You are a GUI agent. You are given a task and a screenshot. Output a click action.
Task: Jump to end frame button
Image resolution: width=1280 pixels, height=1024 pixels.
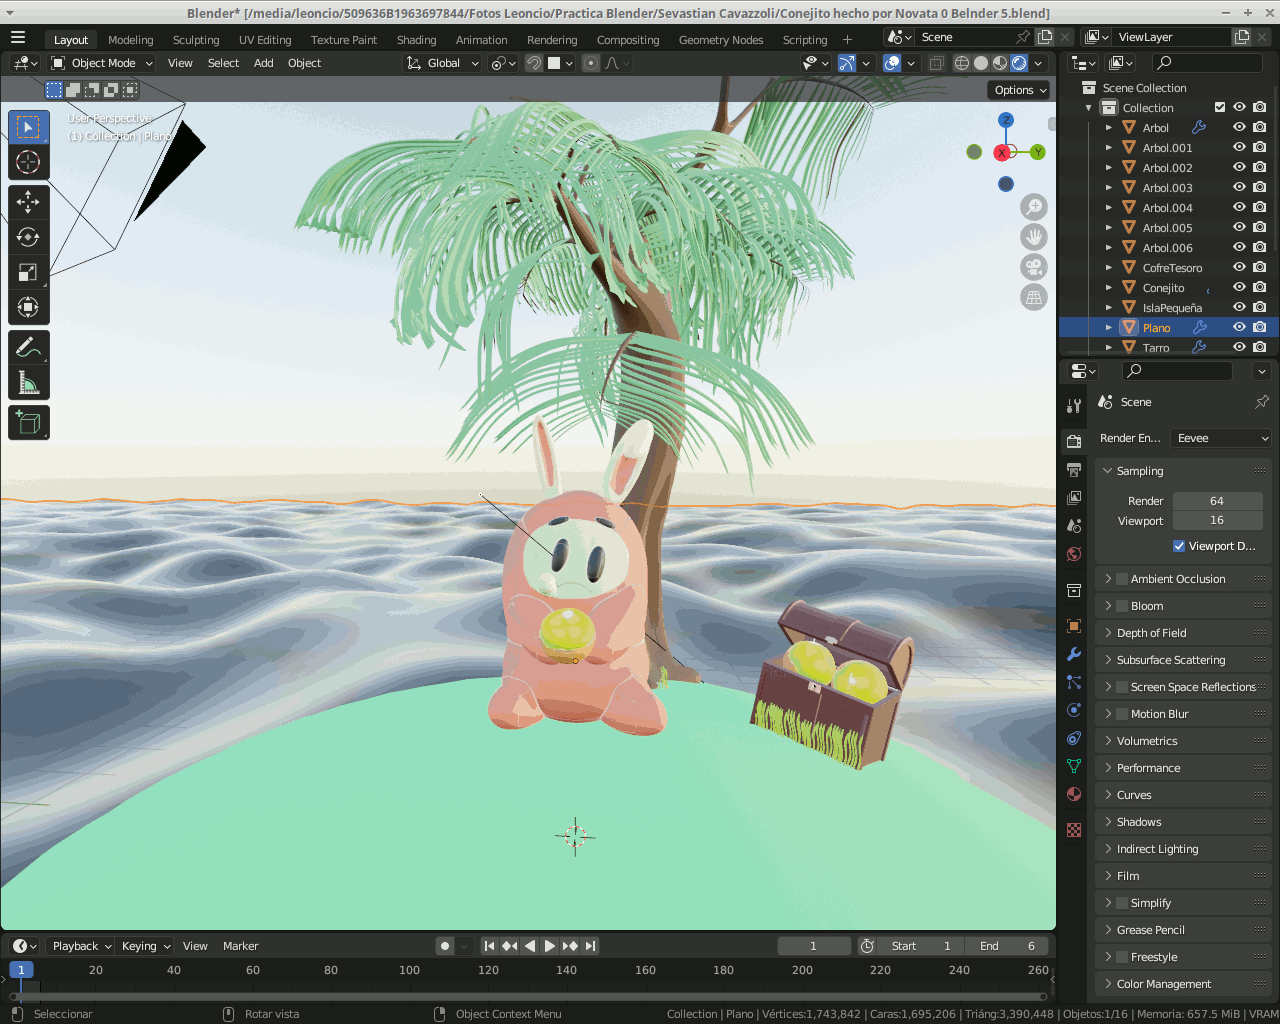(x=590, y=946)
